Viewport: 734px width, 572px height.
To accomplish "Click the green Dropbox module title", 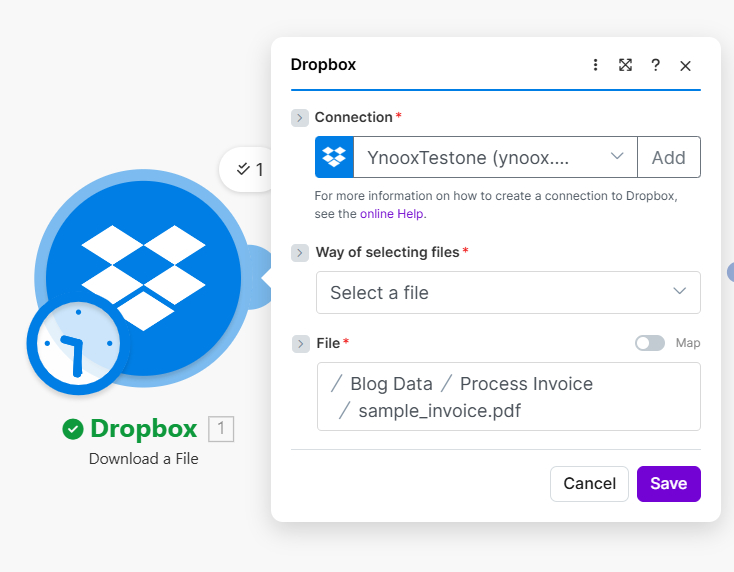I will (144, 429).
